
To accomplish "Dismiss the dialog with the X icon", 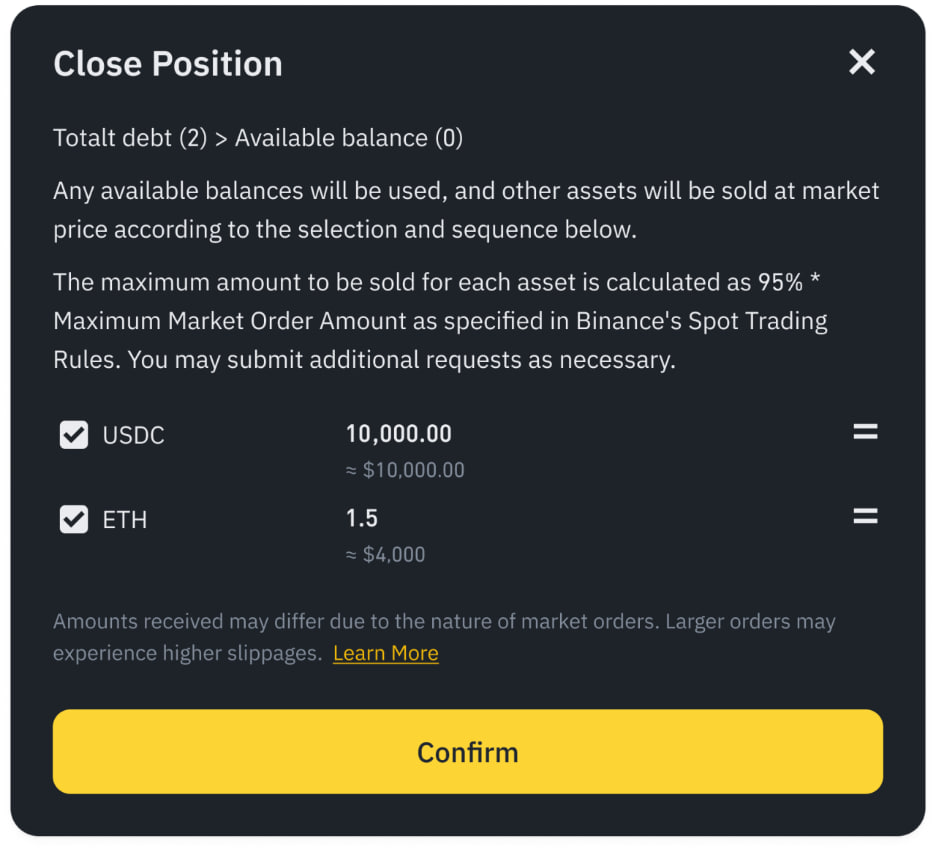I will [x=862, y=62].
